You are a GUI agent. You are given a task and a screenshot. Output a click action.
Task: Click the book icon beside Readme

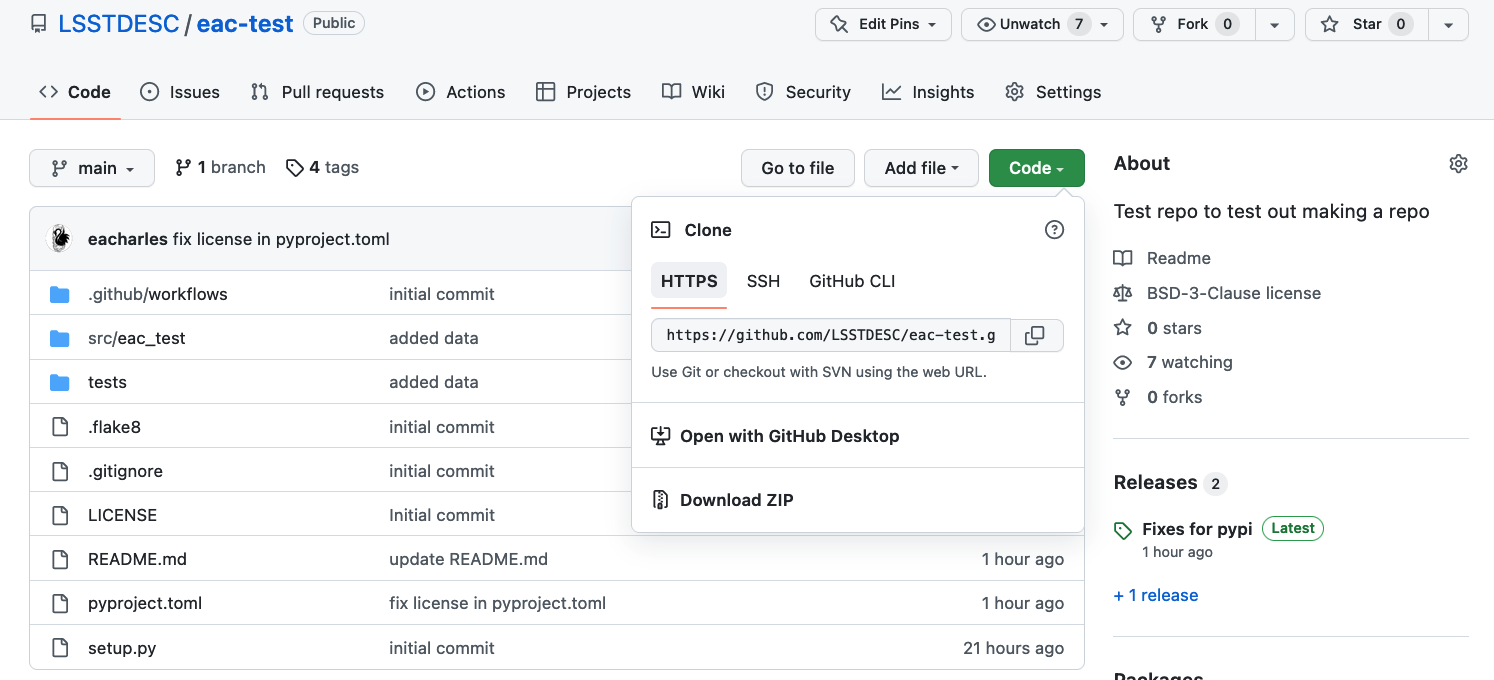click(x=1123, y=258)
